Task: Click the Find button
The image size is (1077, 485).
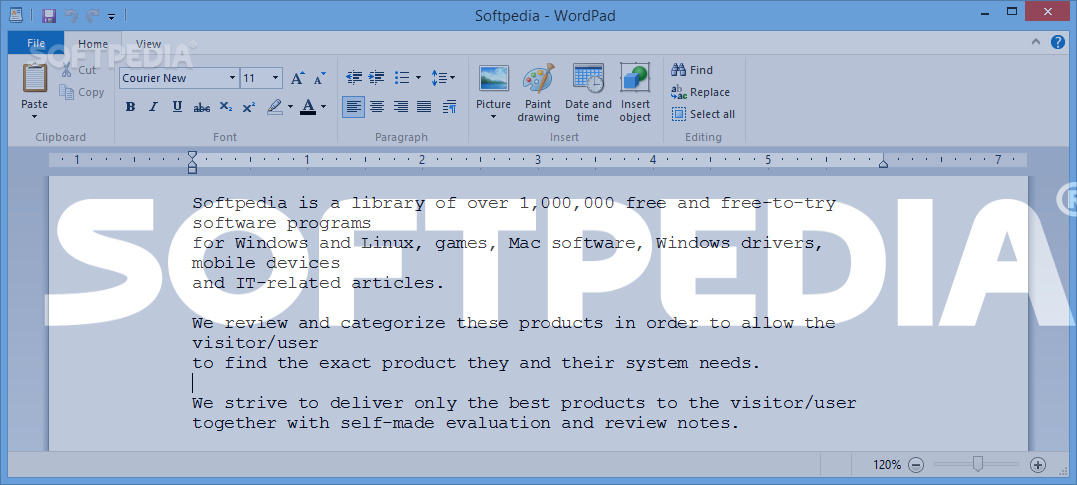Action: point(692,70)
